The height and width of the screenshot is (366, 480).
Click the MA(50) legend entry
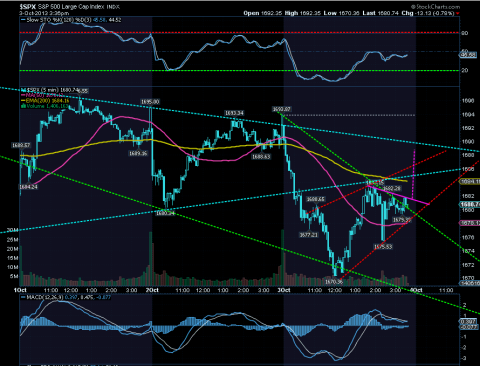pos(42,95)
